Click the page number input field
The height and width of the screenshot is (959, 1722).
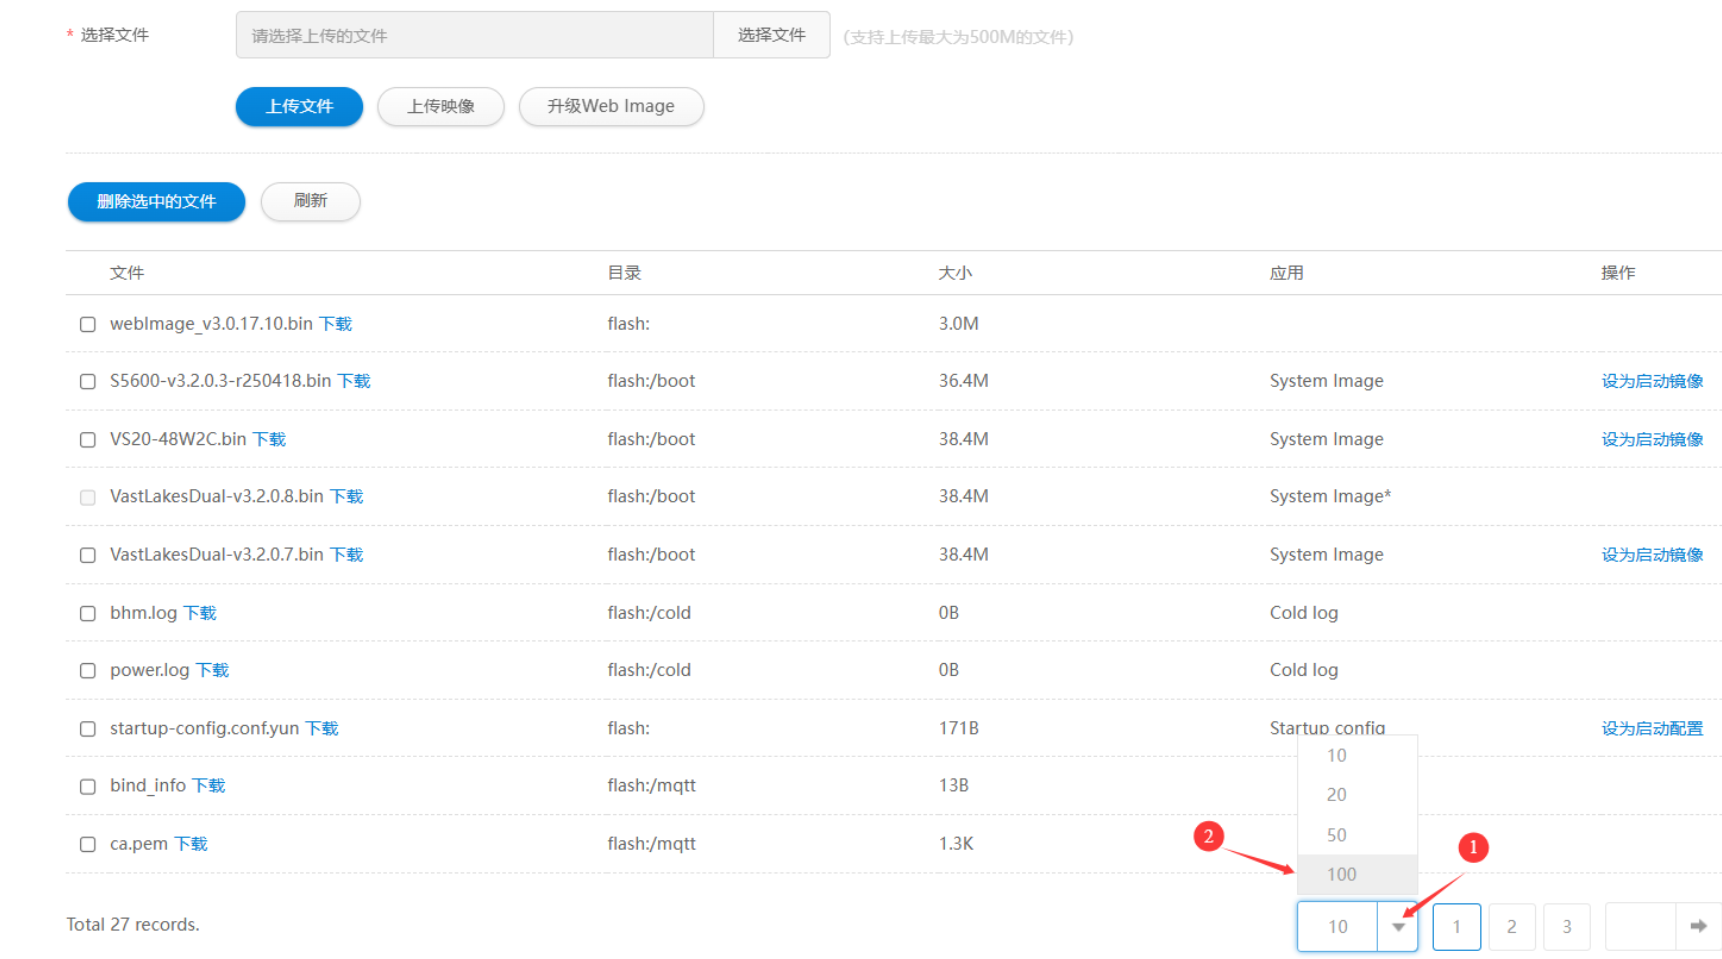click(1640, 927)
